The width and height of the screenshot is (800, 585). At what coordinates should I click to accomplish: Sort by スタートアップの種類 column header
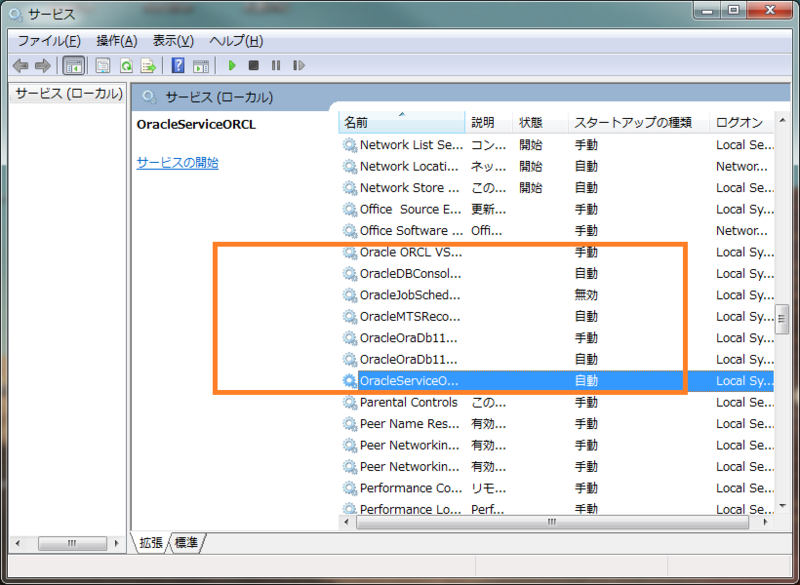click(x=639, y=122)
